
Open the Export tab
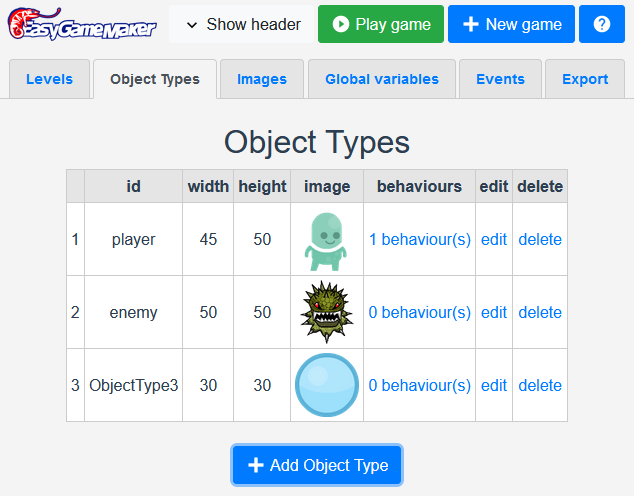(x=585, y=79)
